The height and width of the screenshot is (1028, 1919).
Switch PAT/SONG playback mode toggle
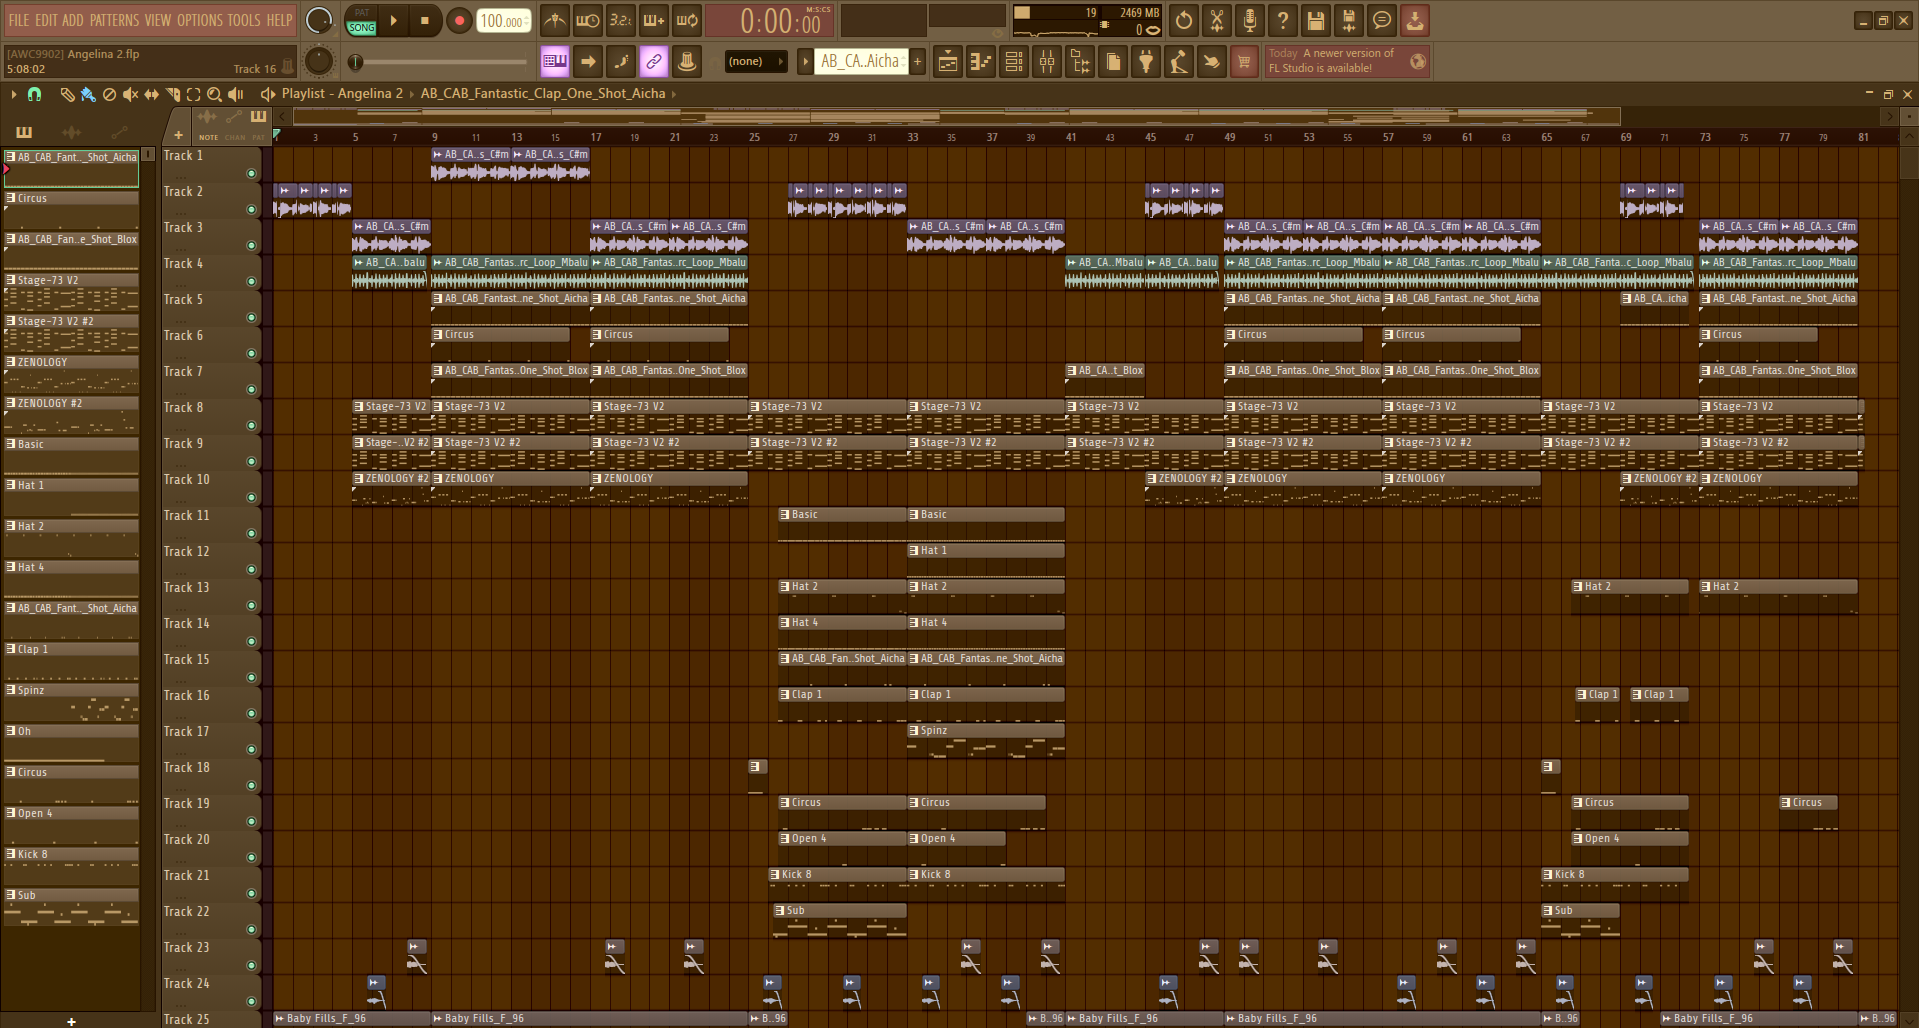[x=362, y=21]
